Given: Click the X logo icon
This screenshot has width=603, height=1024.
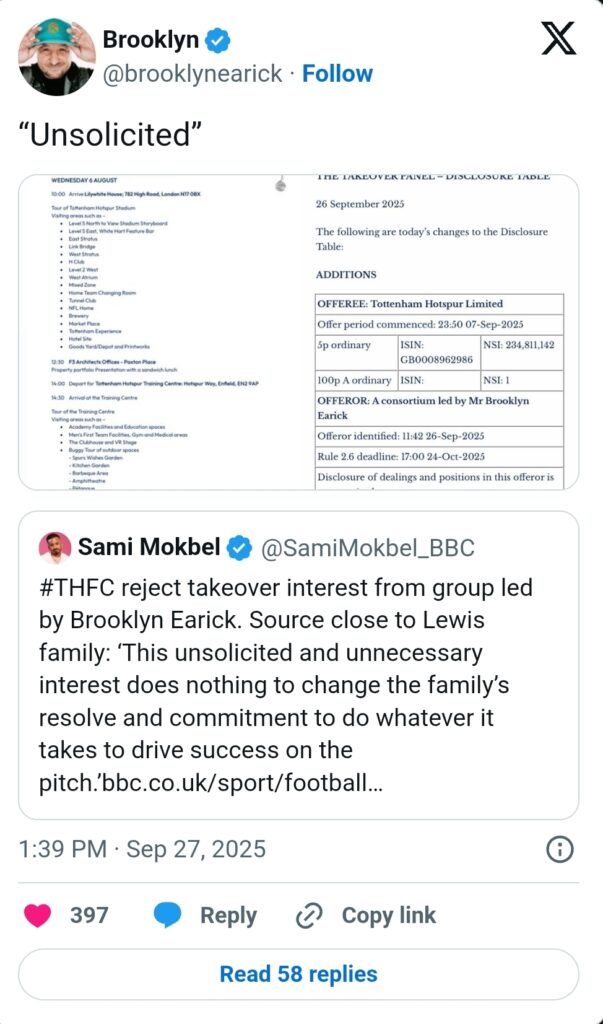Looking at the screenshot, I should pos(558,39).
